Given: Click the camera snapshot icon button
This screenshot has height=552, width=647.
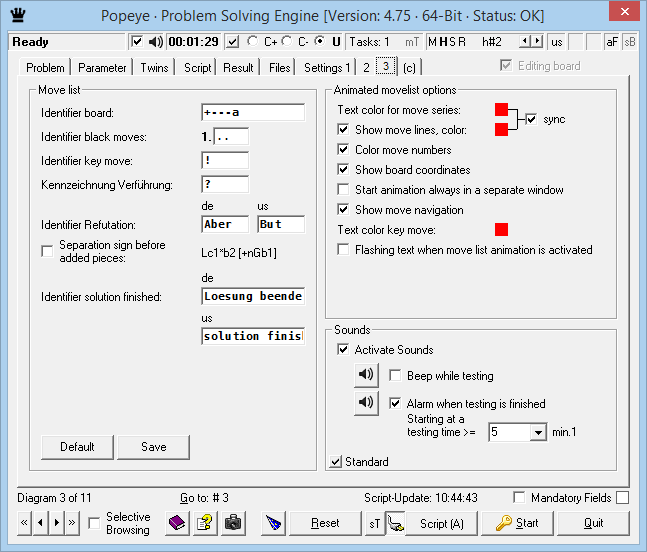Looking at the screenshot, I should (233, 523).
